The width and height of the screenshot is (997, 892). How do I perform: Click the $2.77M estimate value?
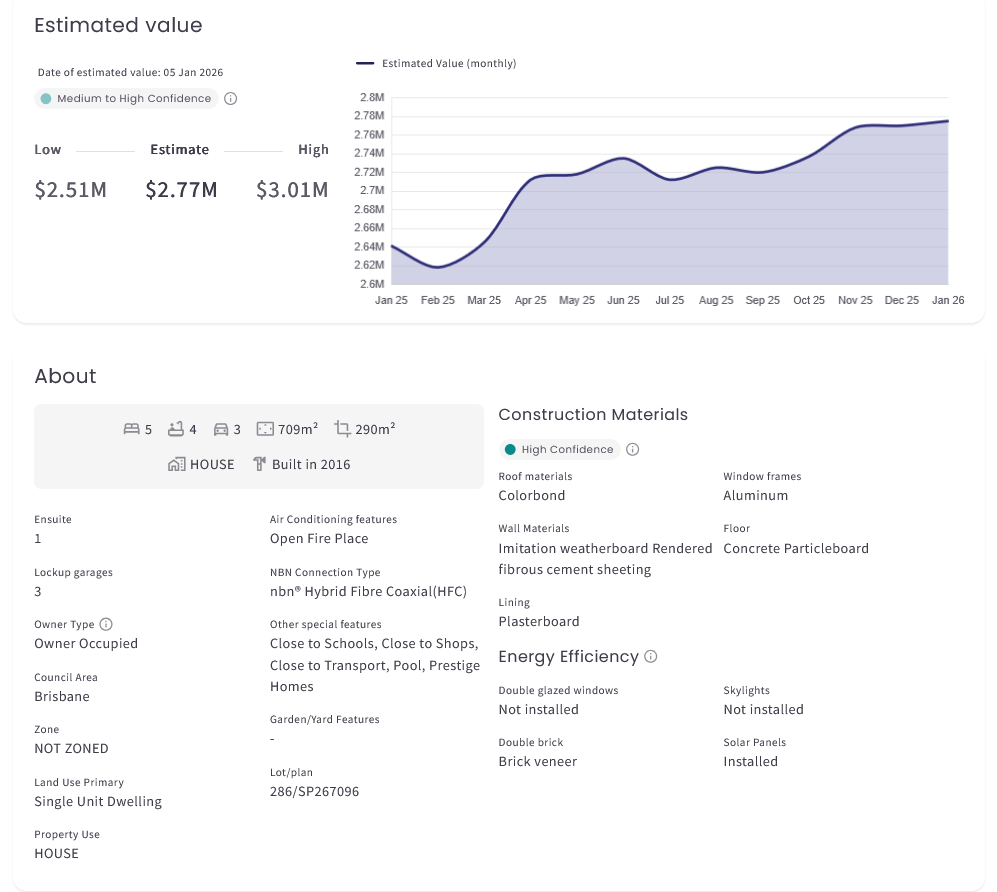pyautogui.click(x=181, y=189)
